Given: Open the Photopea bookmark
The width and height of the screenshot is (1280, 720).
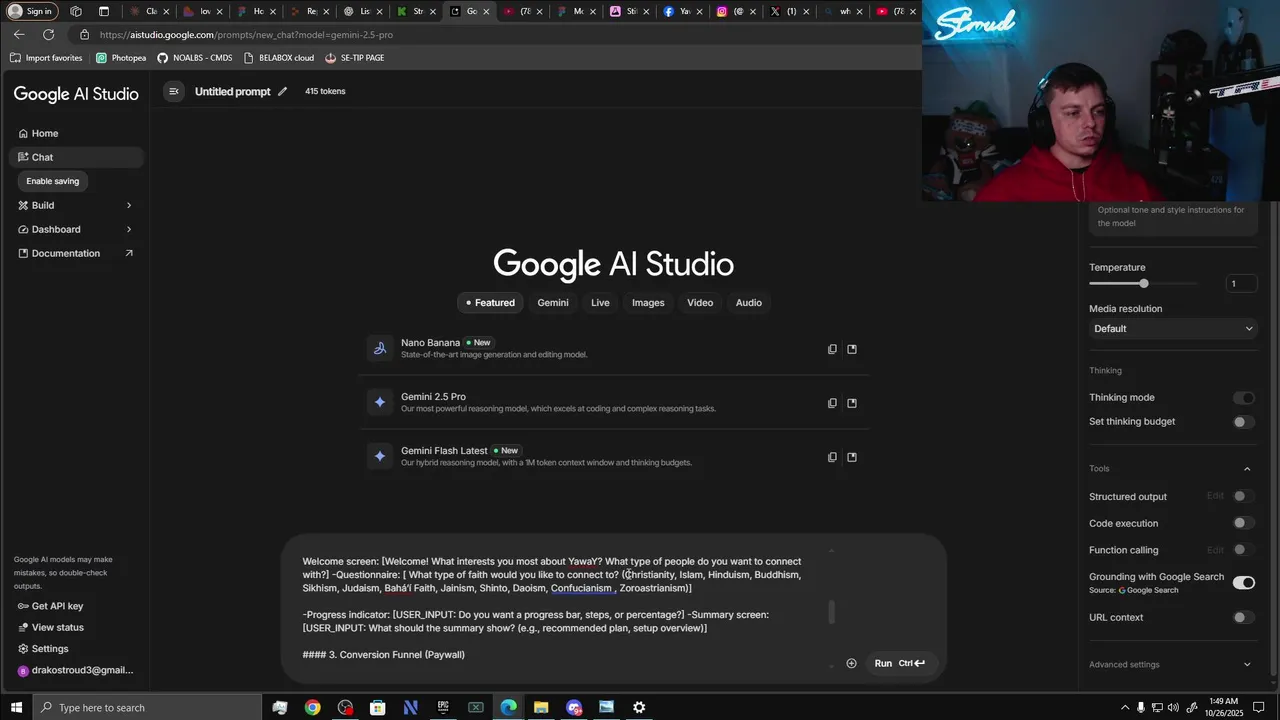Looking at the screenshot, I should coord(120,58).
